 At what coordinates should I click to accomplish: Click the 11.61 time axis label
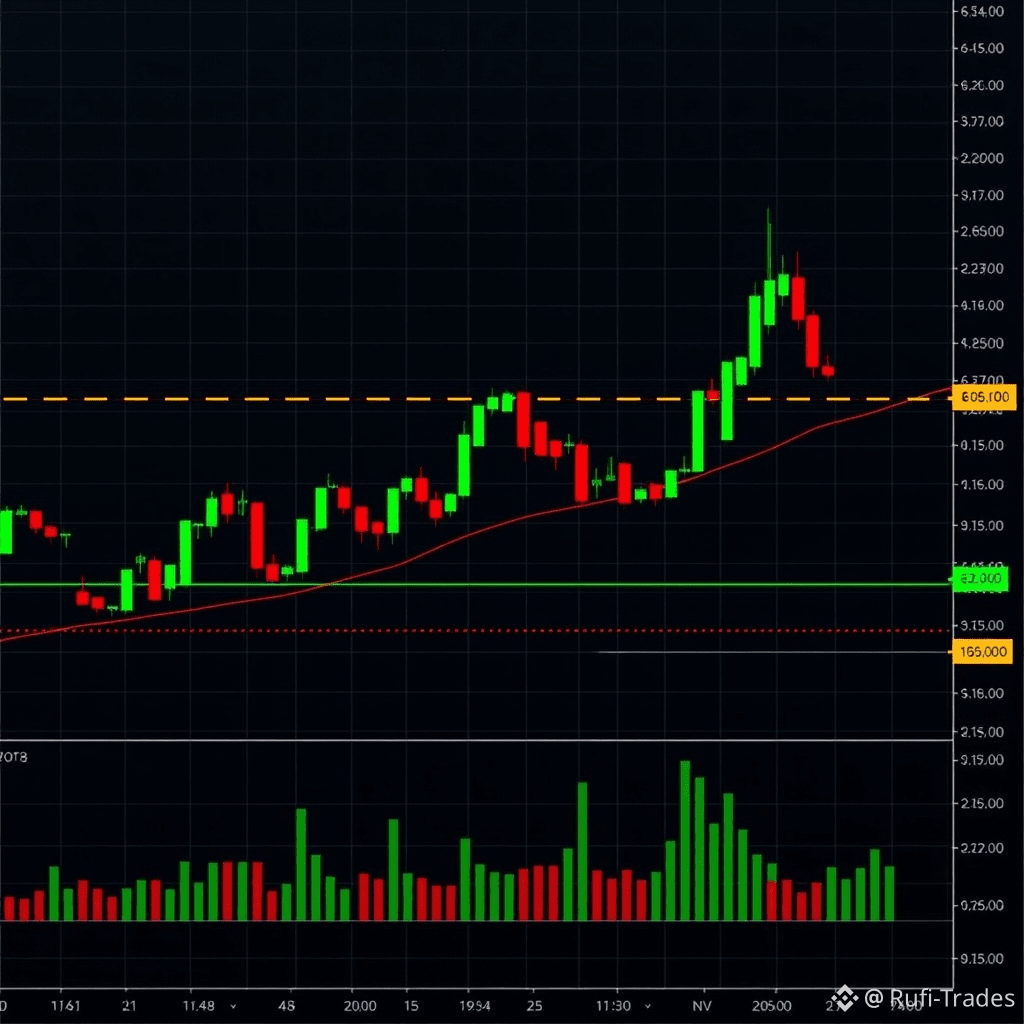[65, 1006]
